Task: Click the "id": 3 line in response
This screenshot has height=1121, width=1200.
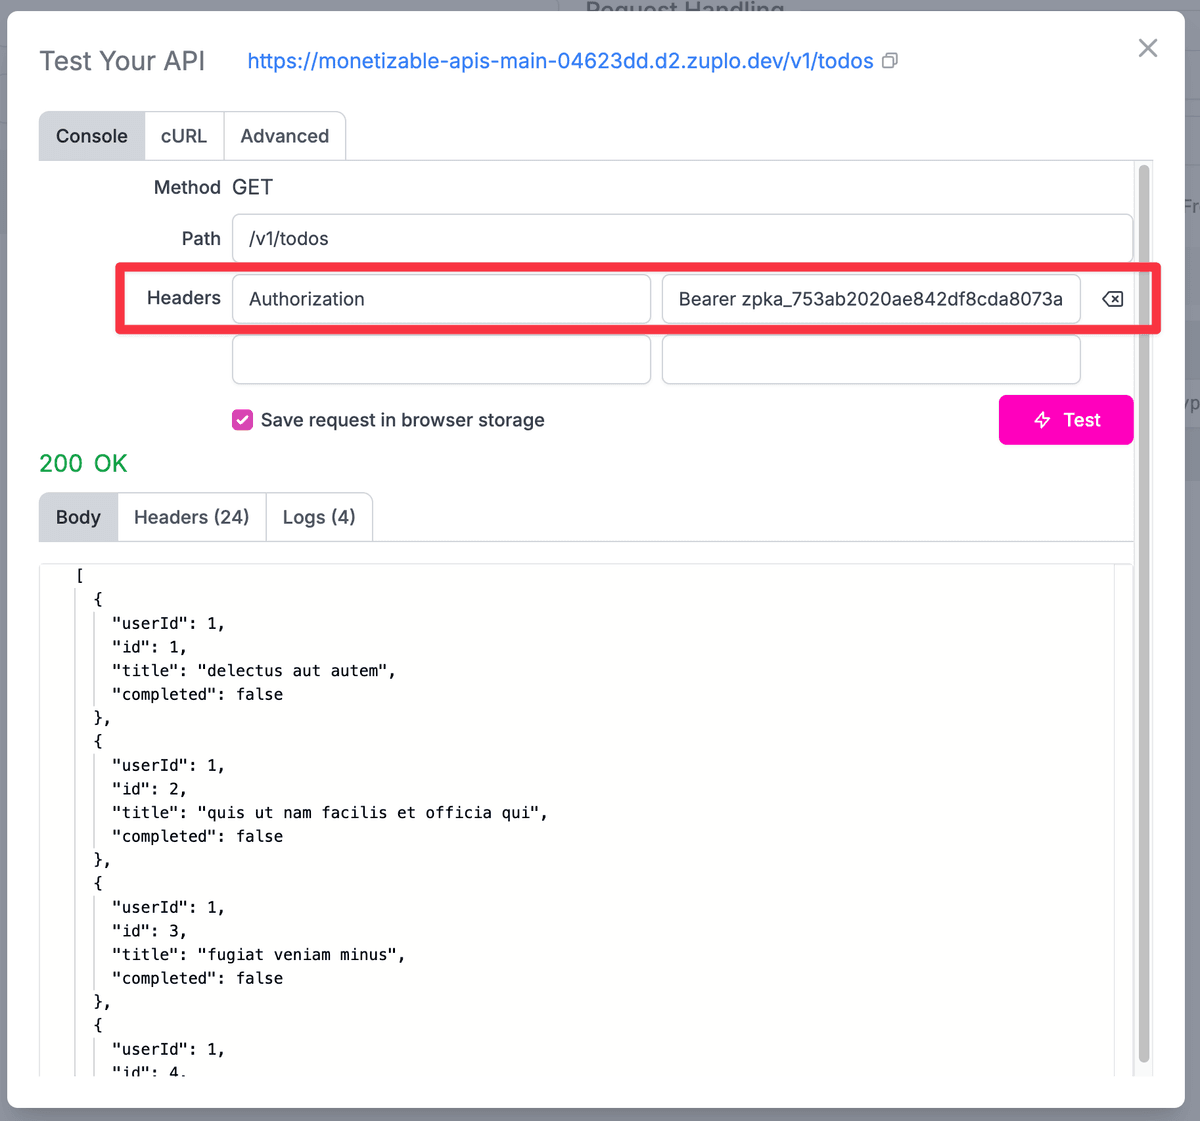Action: (149, 931)
